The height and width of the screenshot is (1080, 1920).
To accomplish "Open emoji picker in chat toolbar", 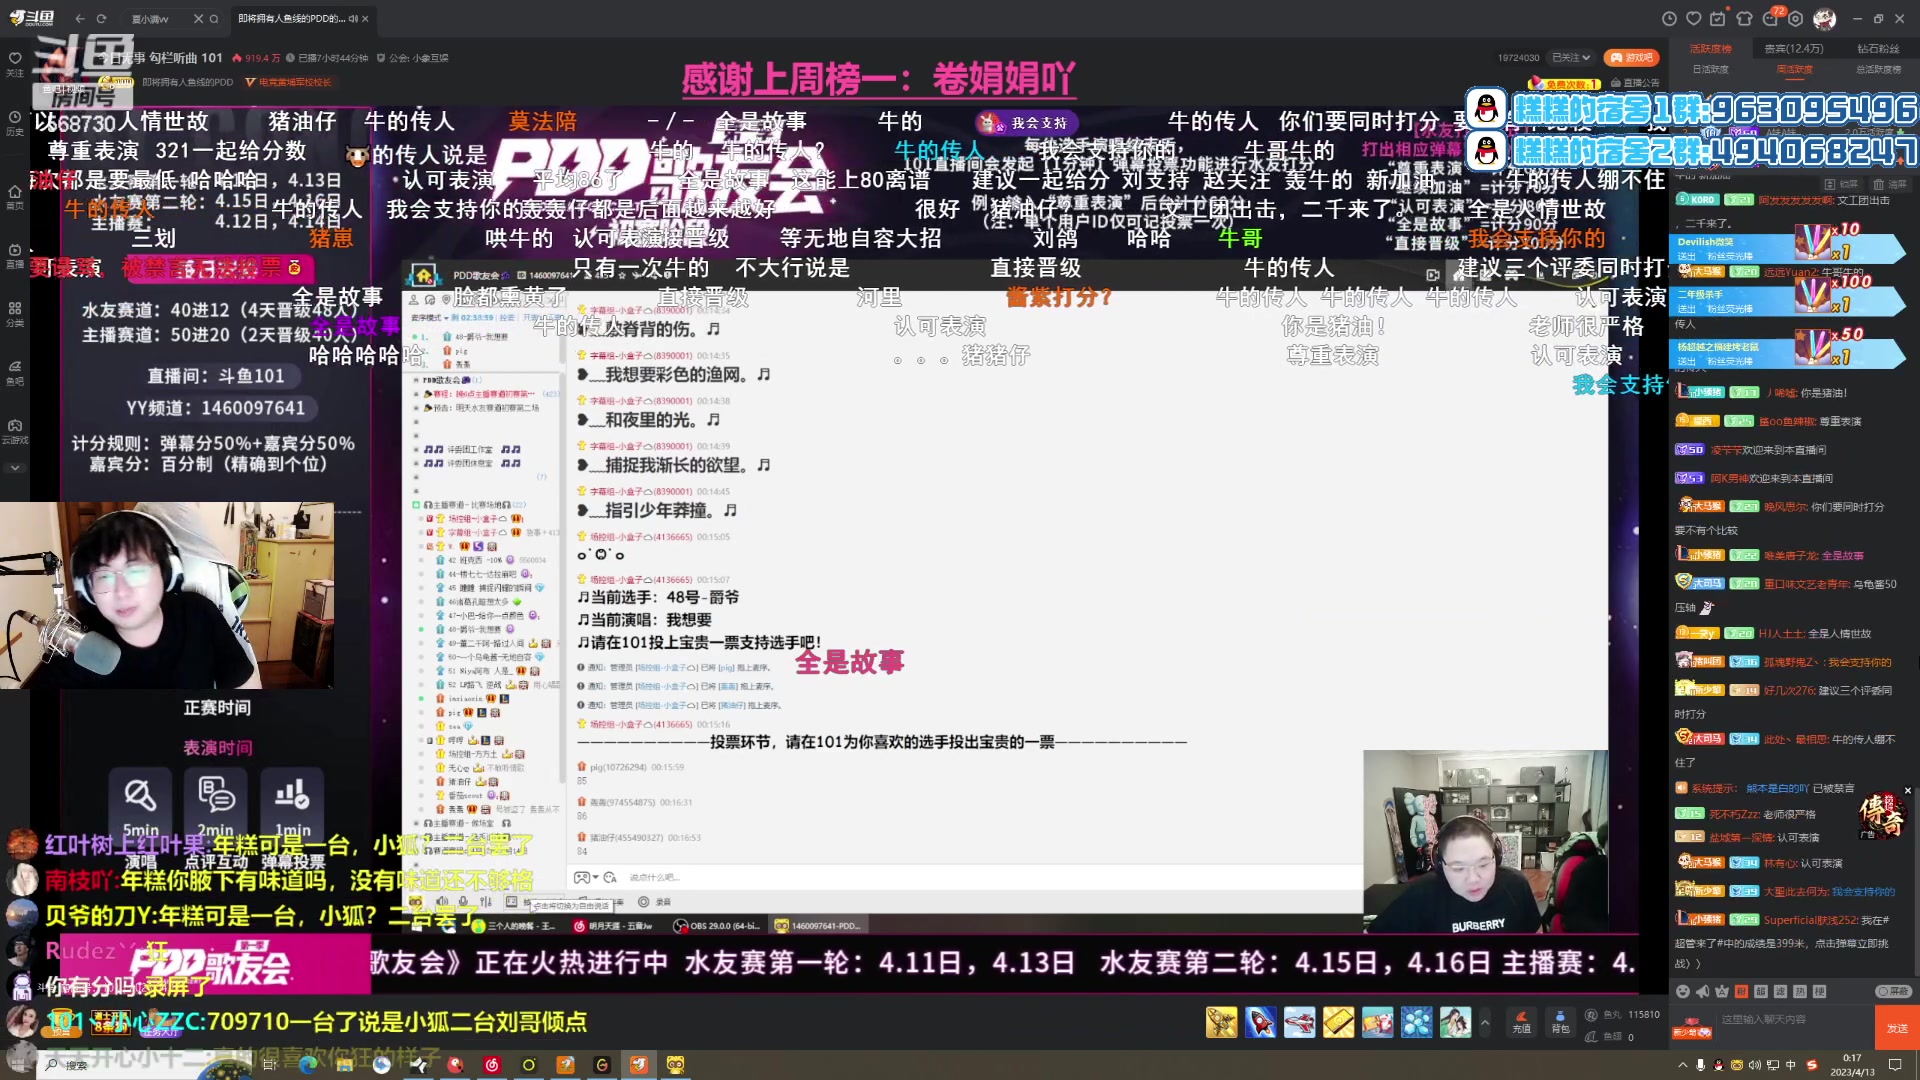I will (x=1683, y=991).
